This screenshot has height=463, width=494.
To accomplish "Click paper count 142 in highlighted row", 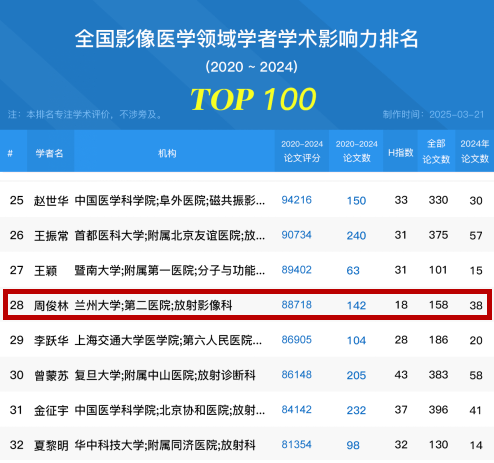I will point(356,305).
